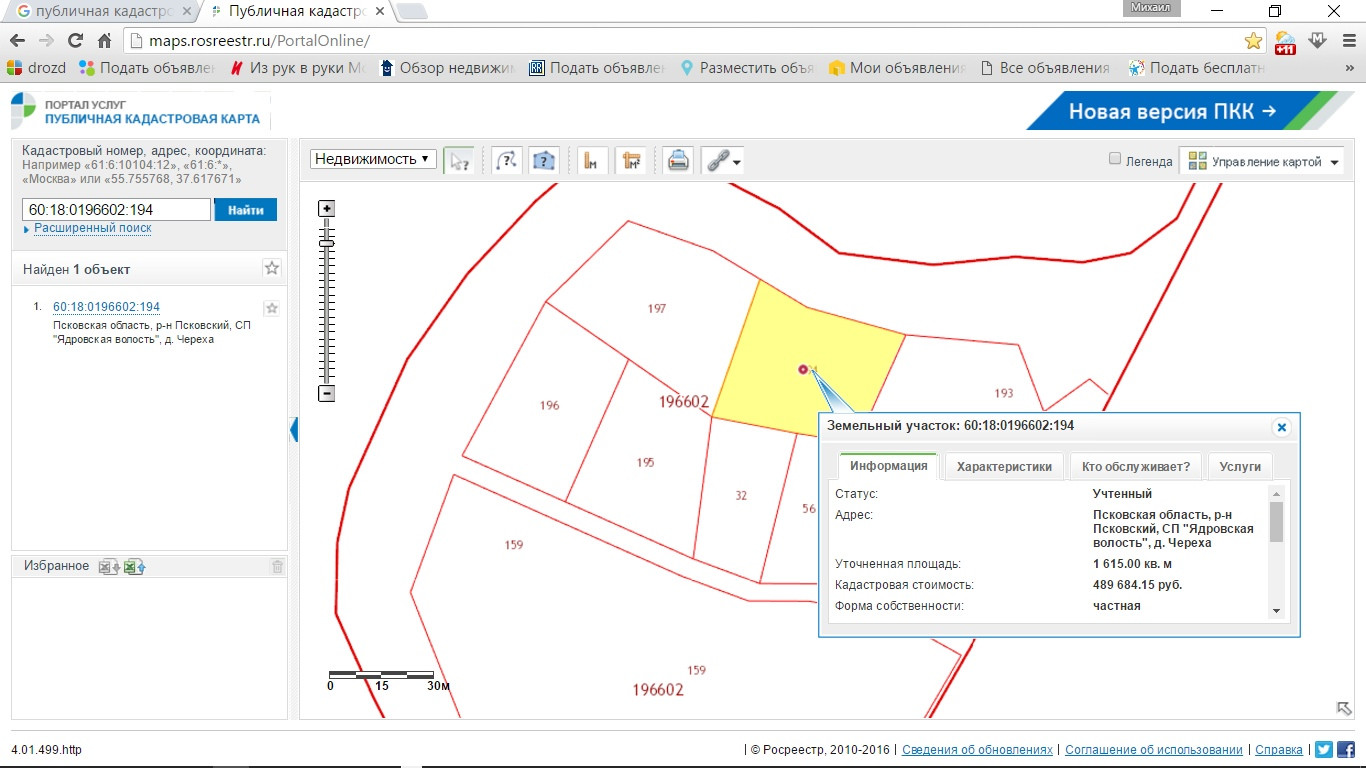The height and width of the screenshot is (768, 1366).
Task: Add result 60:18:0196602:194 to favorites
Action: click(x=271, y=308)
